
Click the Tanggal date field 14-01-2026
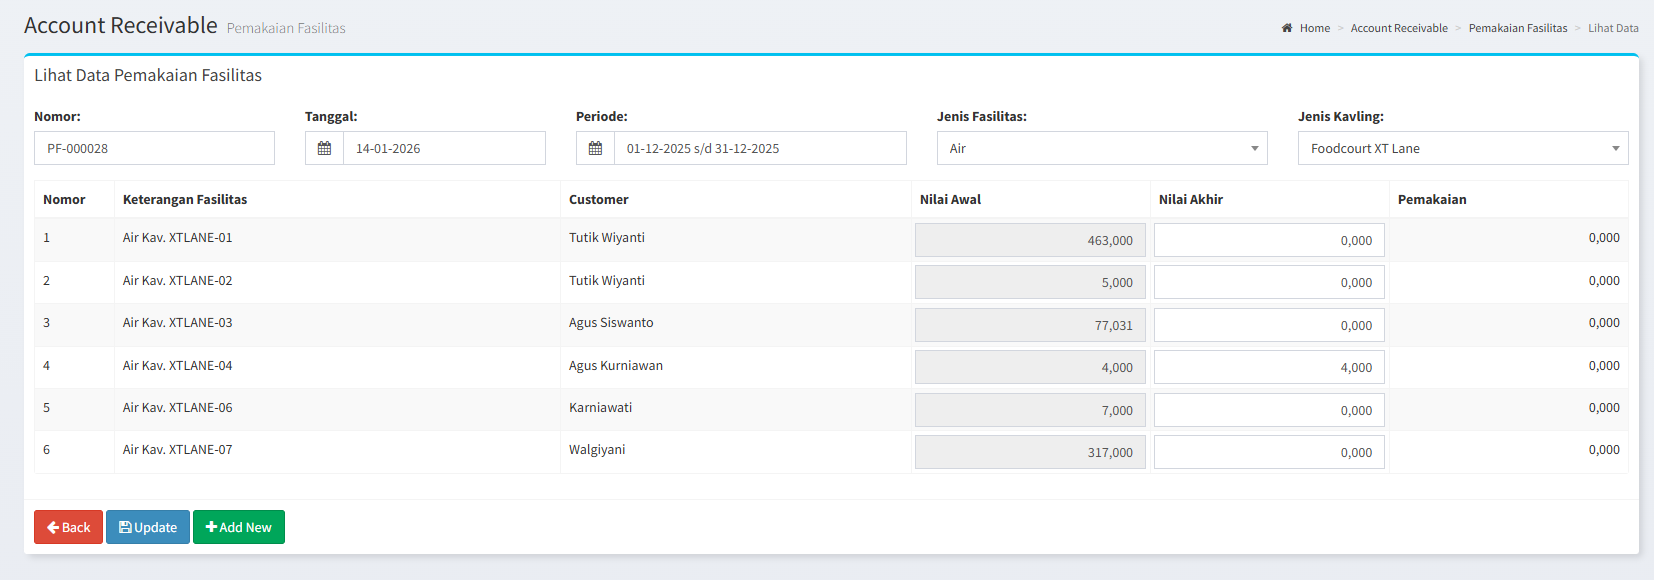tap(444, 148)
